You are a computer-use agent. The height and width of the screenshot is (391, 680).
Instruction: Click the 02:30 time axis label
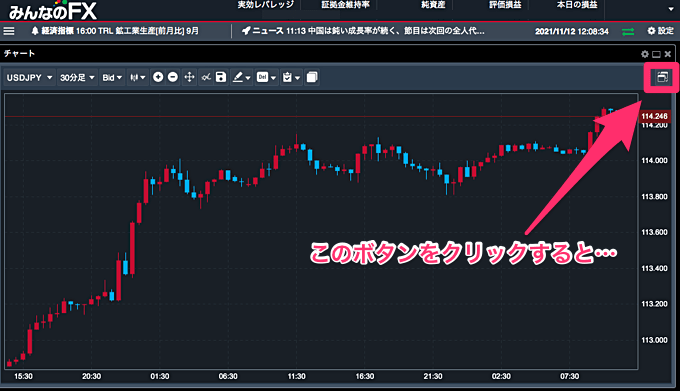coord(501,376)
